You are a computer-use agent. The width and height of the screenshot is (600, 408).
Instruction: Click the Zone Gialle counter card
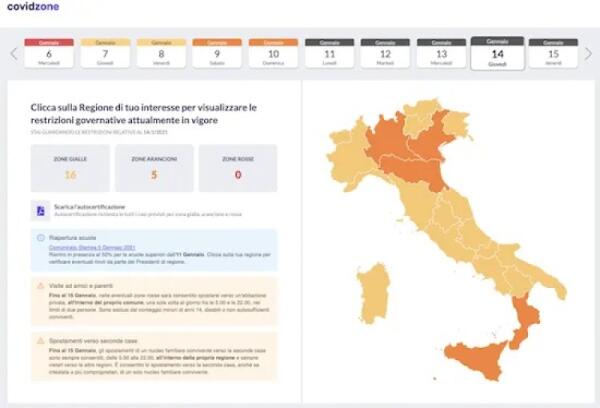(x=70, y=169)
